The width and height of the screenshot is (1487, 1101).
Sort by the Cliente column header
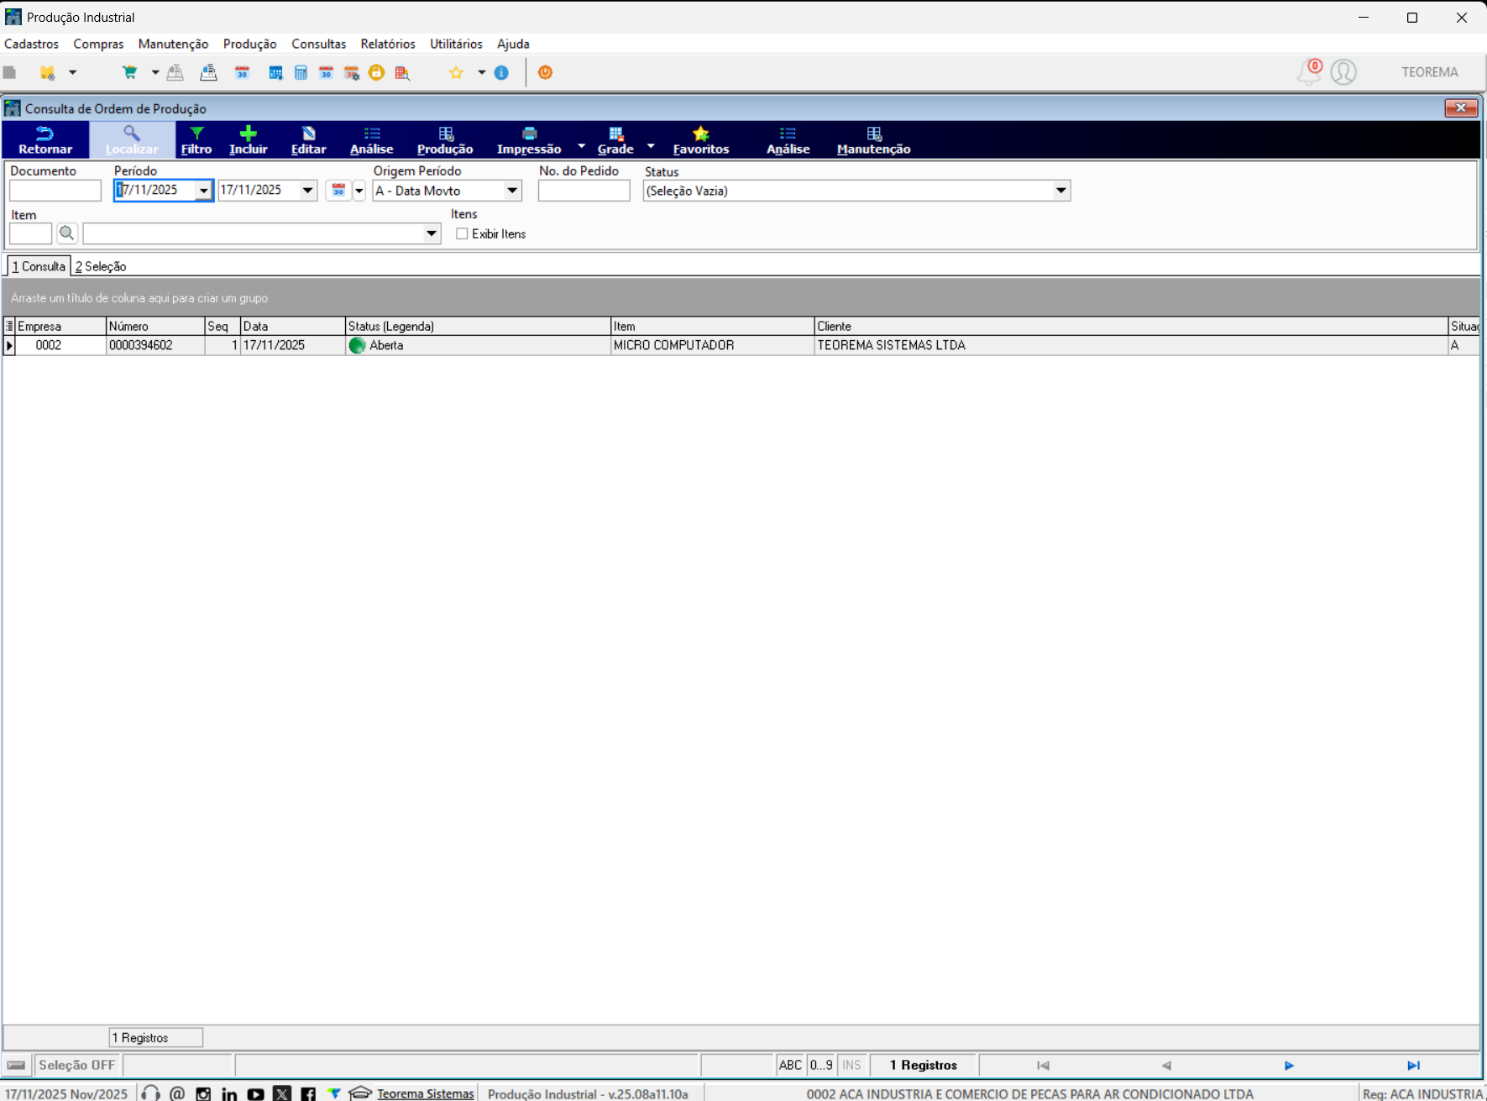tap(1131, 326)
